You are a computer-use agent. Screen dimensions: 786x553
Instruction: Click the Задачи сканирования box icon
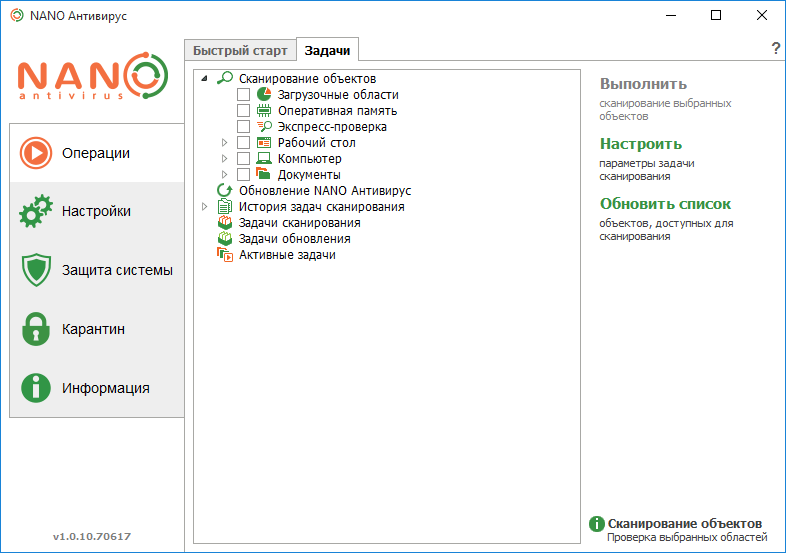coord(225,223)
